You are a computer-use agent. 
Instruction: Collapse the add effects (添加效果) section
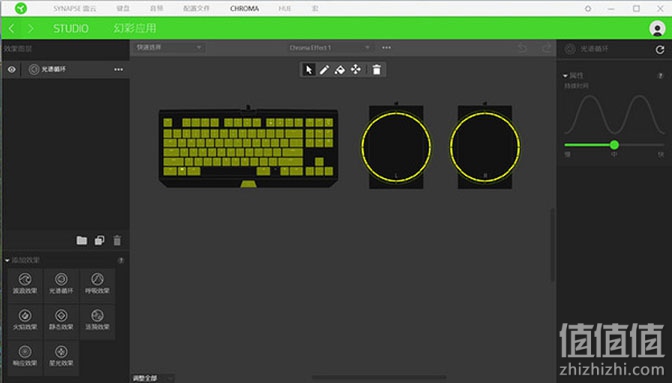click(7, 260)
